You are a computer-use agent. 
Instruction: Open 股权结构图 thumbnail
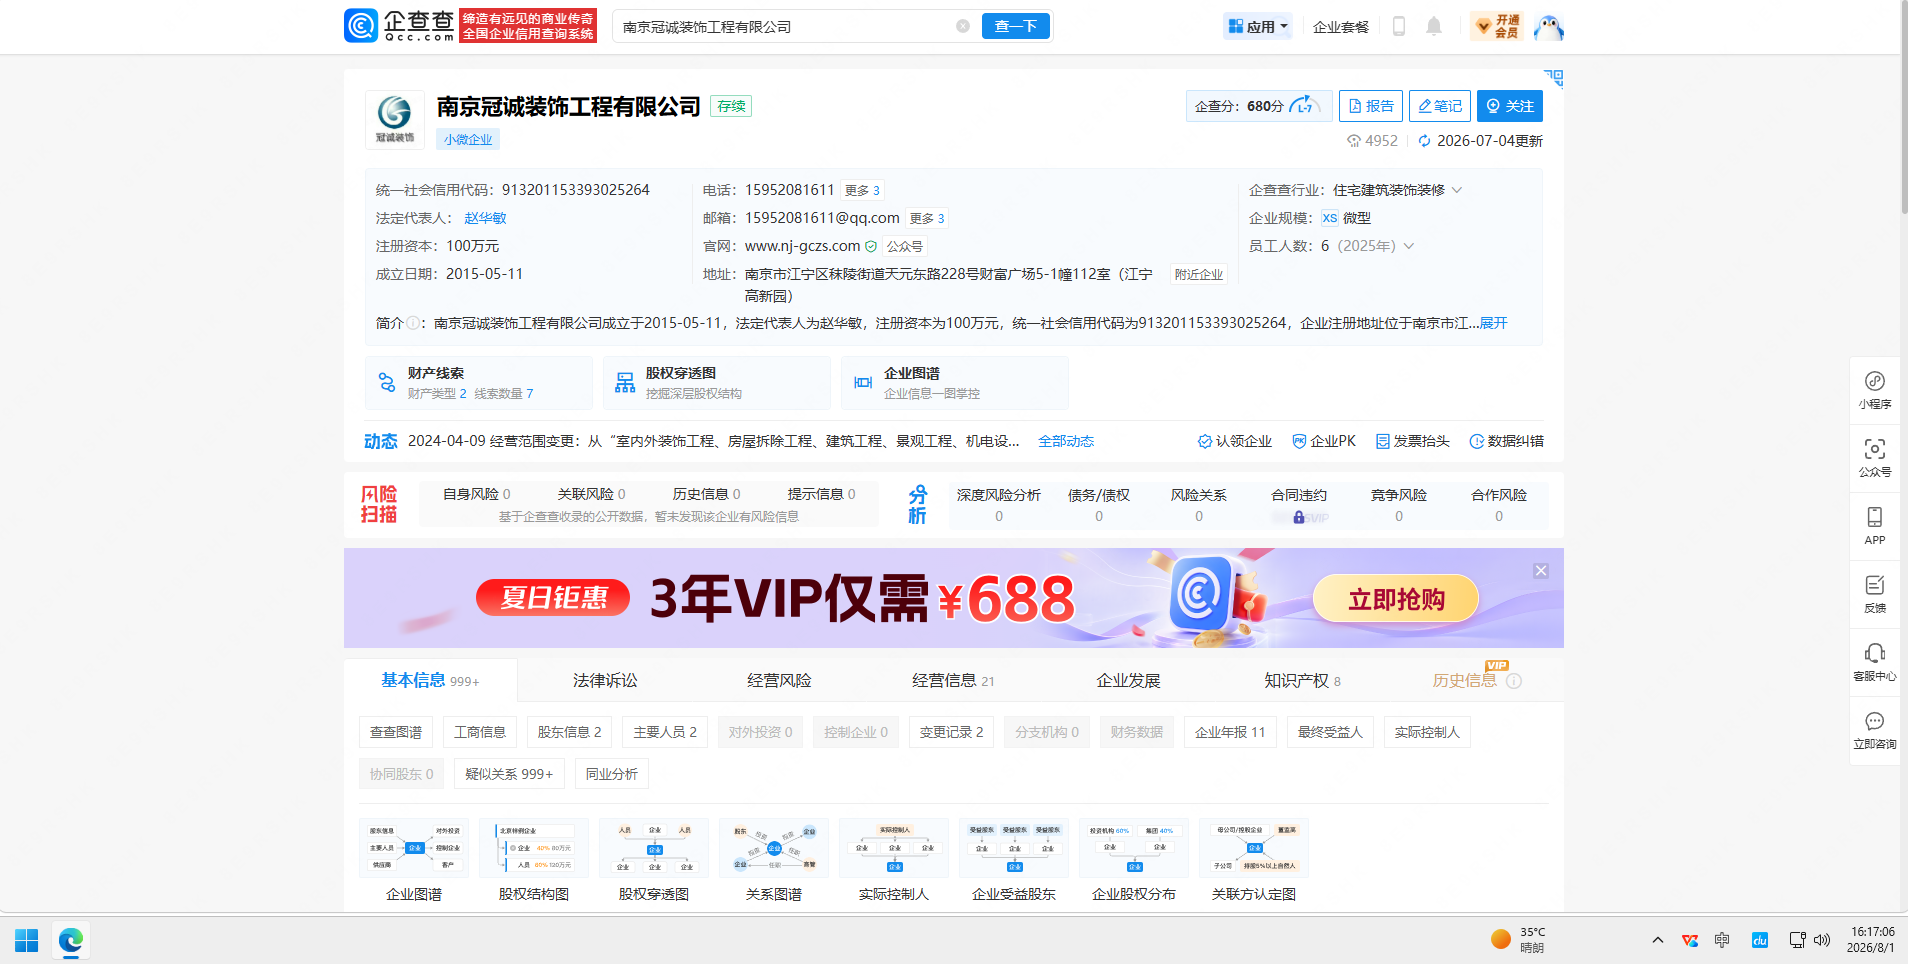coord(534,860)
